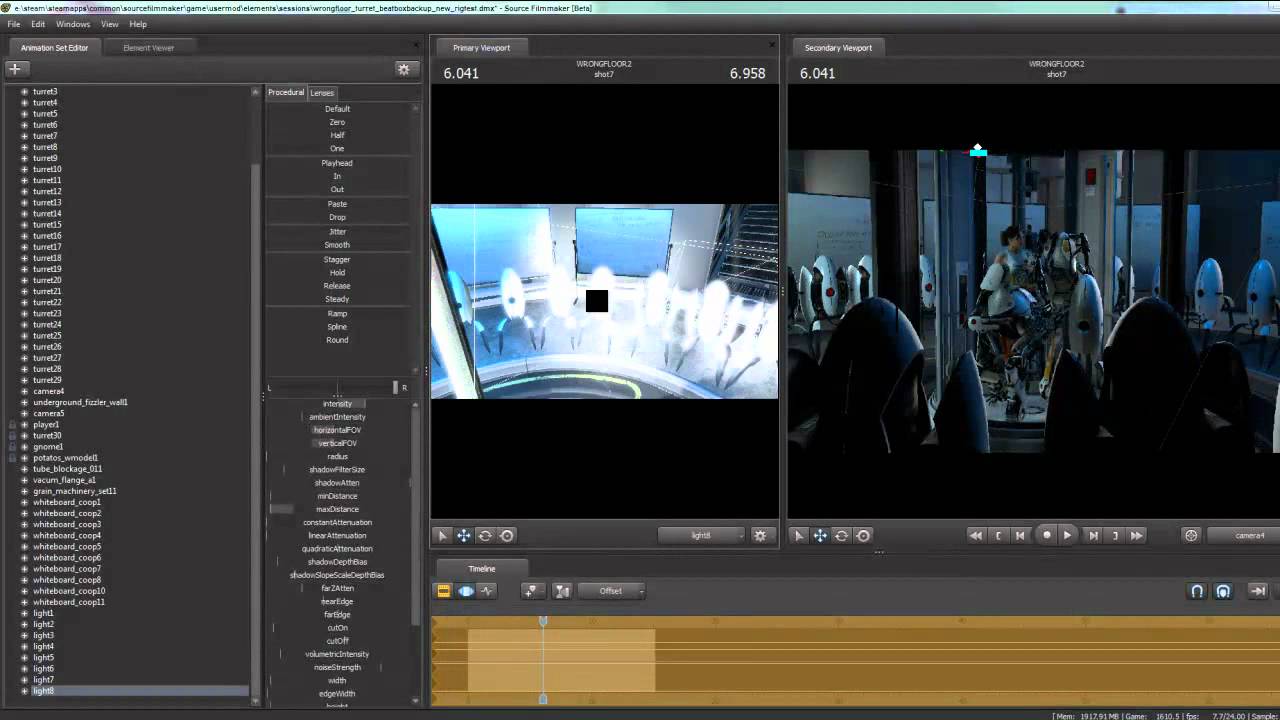Open the light8 camera dropdown

coord(702,536)
